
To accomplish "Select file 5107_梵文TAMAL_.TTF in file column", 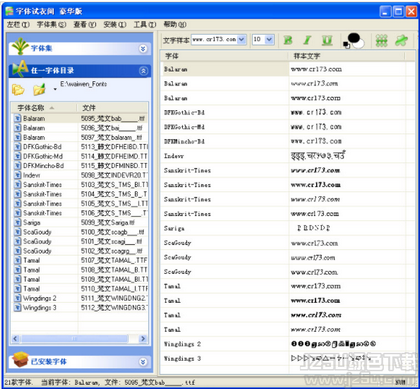I will click(x=114, y=260).
